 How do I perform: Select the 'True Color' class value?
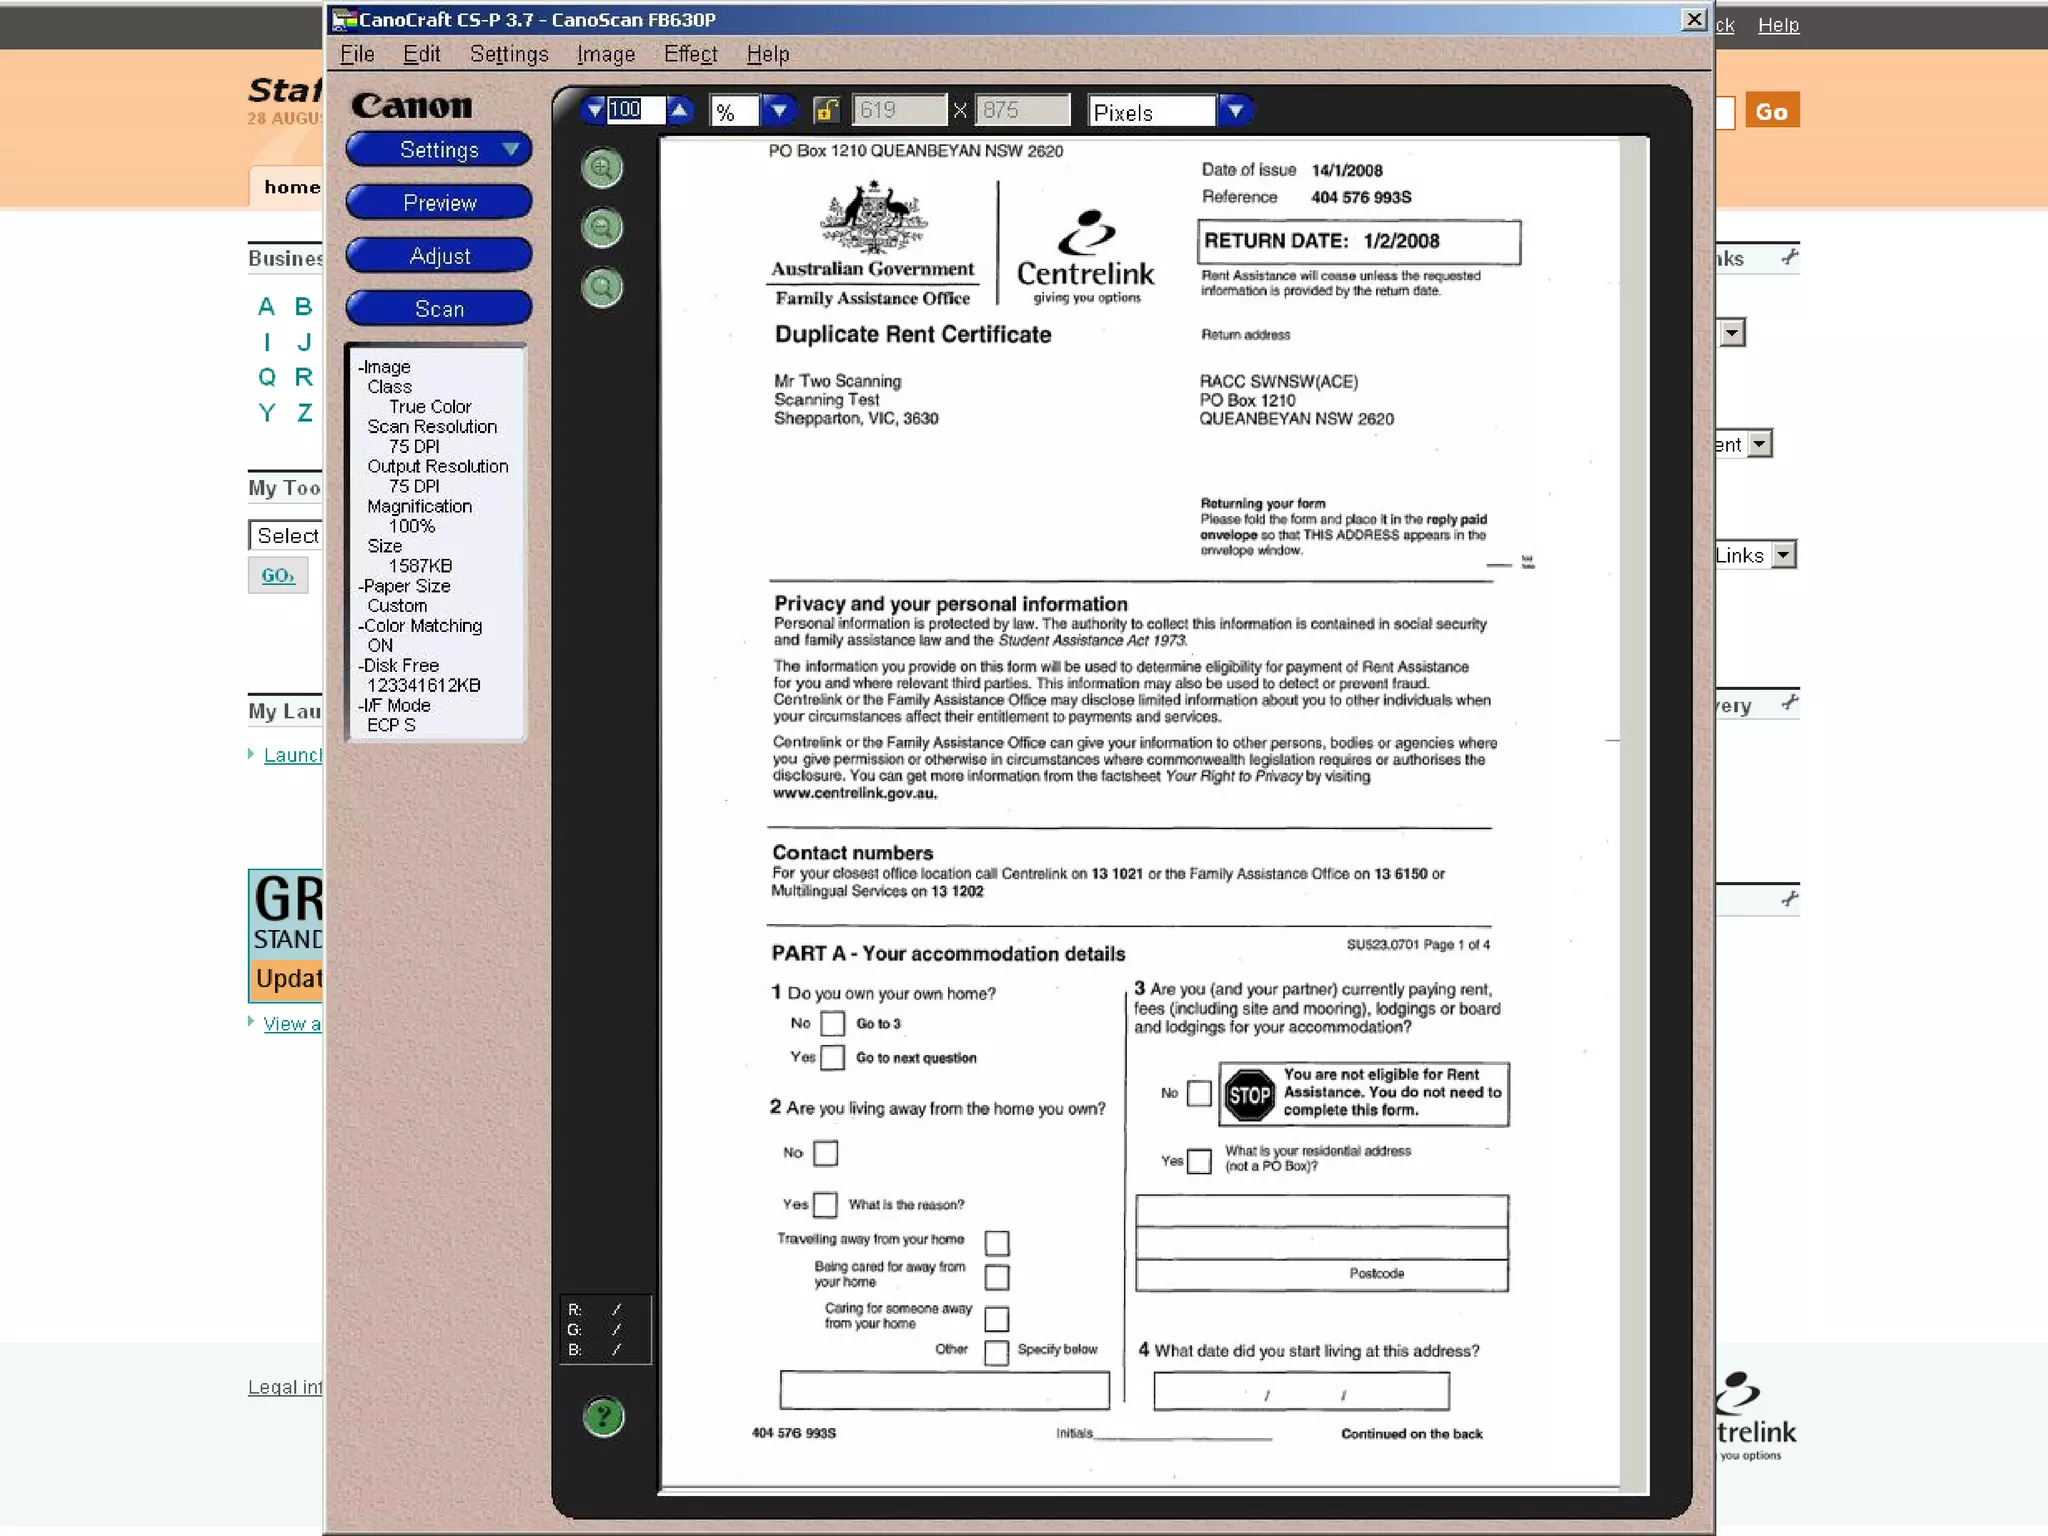[430, 407]
